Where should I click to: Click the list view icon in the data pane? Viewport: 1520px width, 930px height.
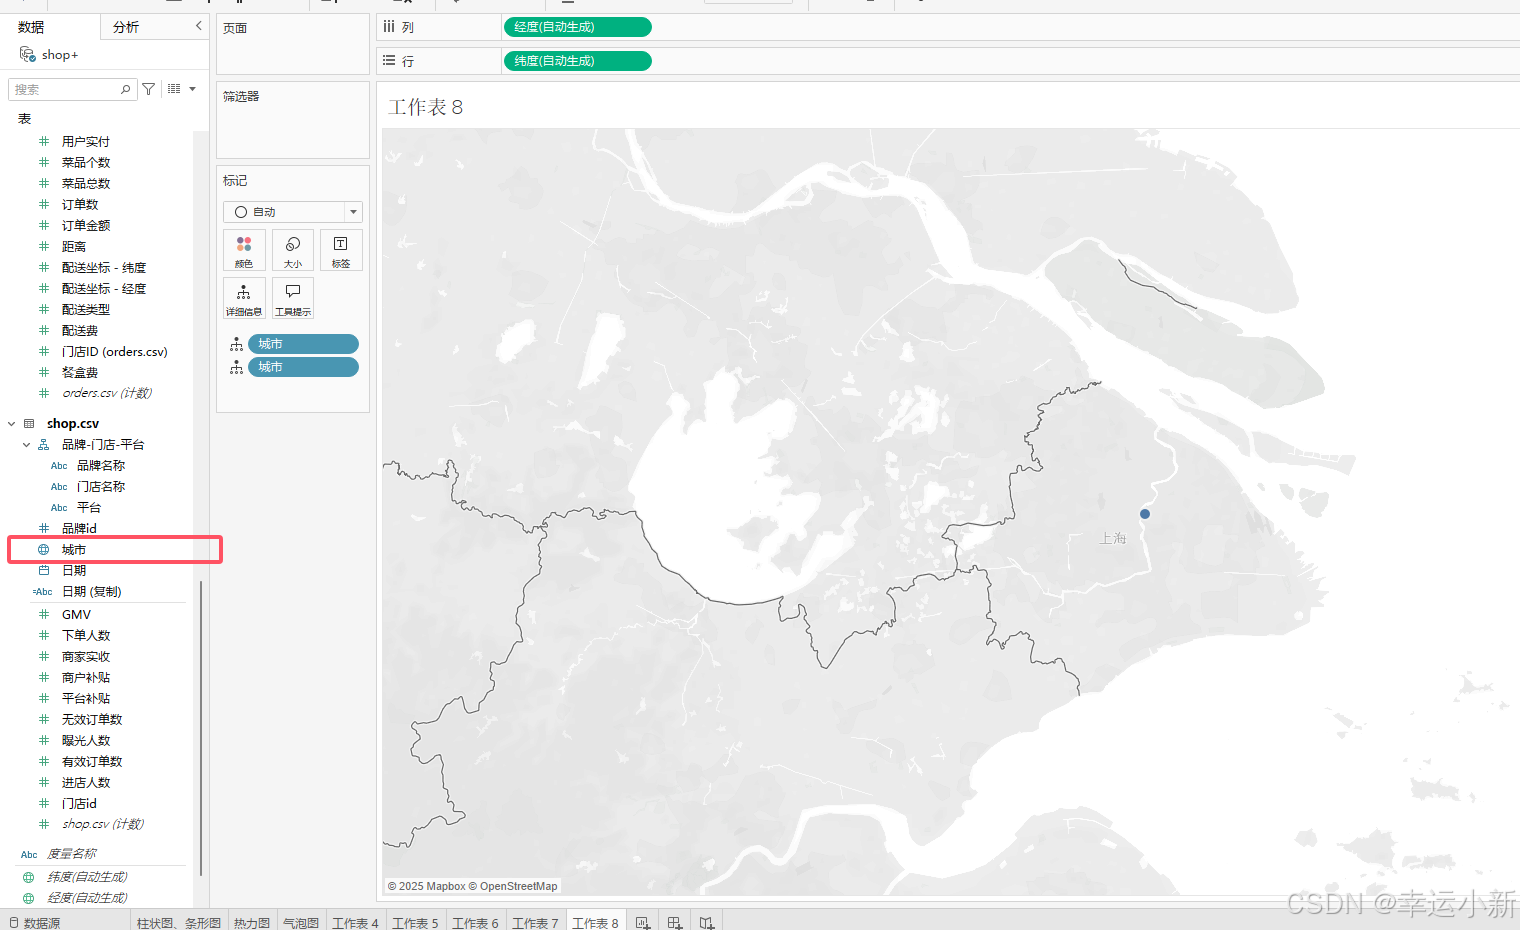[174, 89]
